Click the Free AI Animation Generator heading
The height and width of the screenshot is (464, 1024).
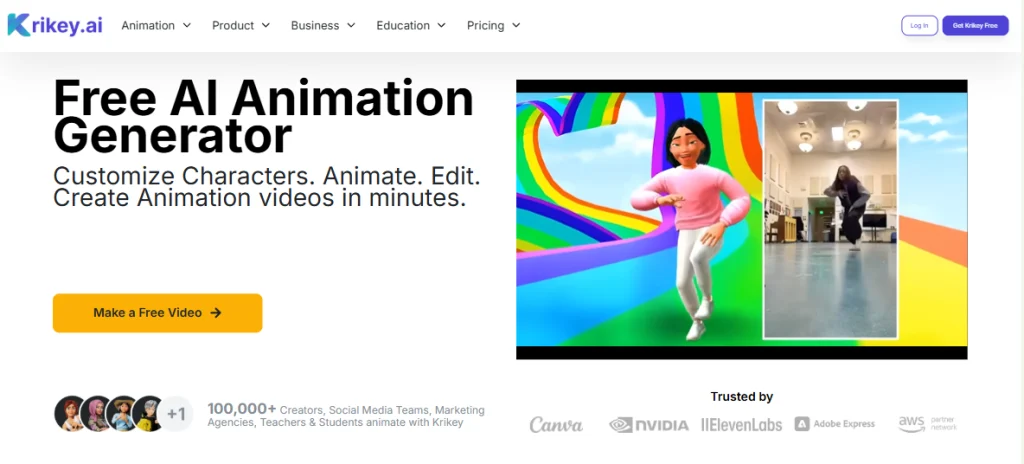(263, 116)
